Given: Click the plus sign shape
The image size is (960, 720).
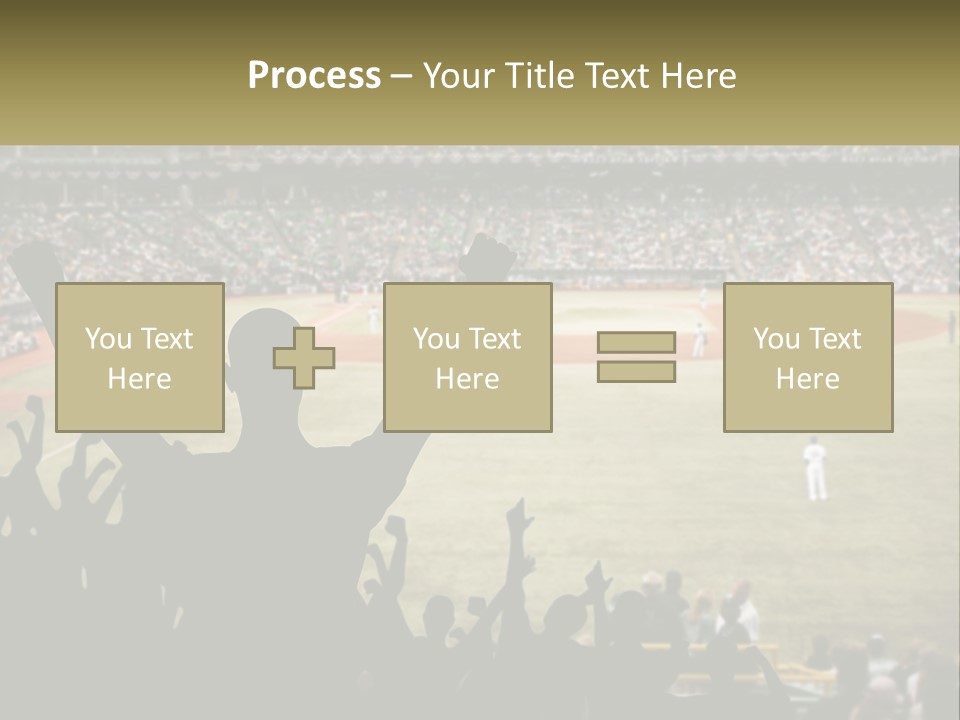Looking at the screenshot, I should click(x=304, y=358).
